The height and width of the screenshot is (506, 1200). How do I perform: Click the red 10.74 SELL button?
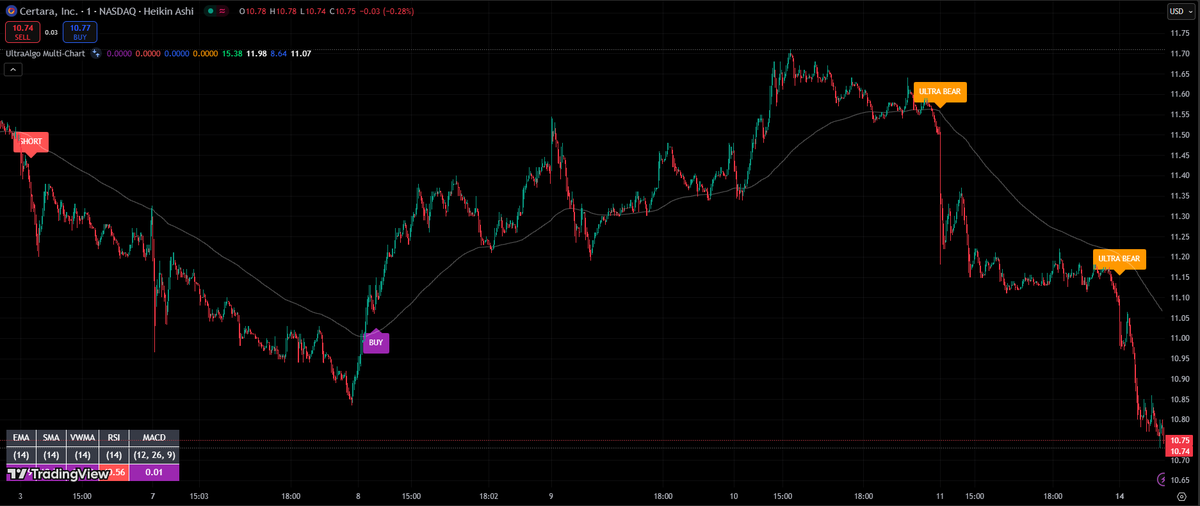click(x=23, y=33)
